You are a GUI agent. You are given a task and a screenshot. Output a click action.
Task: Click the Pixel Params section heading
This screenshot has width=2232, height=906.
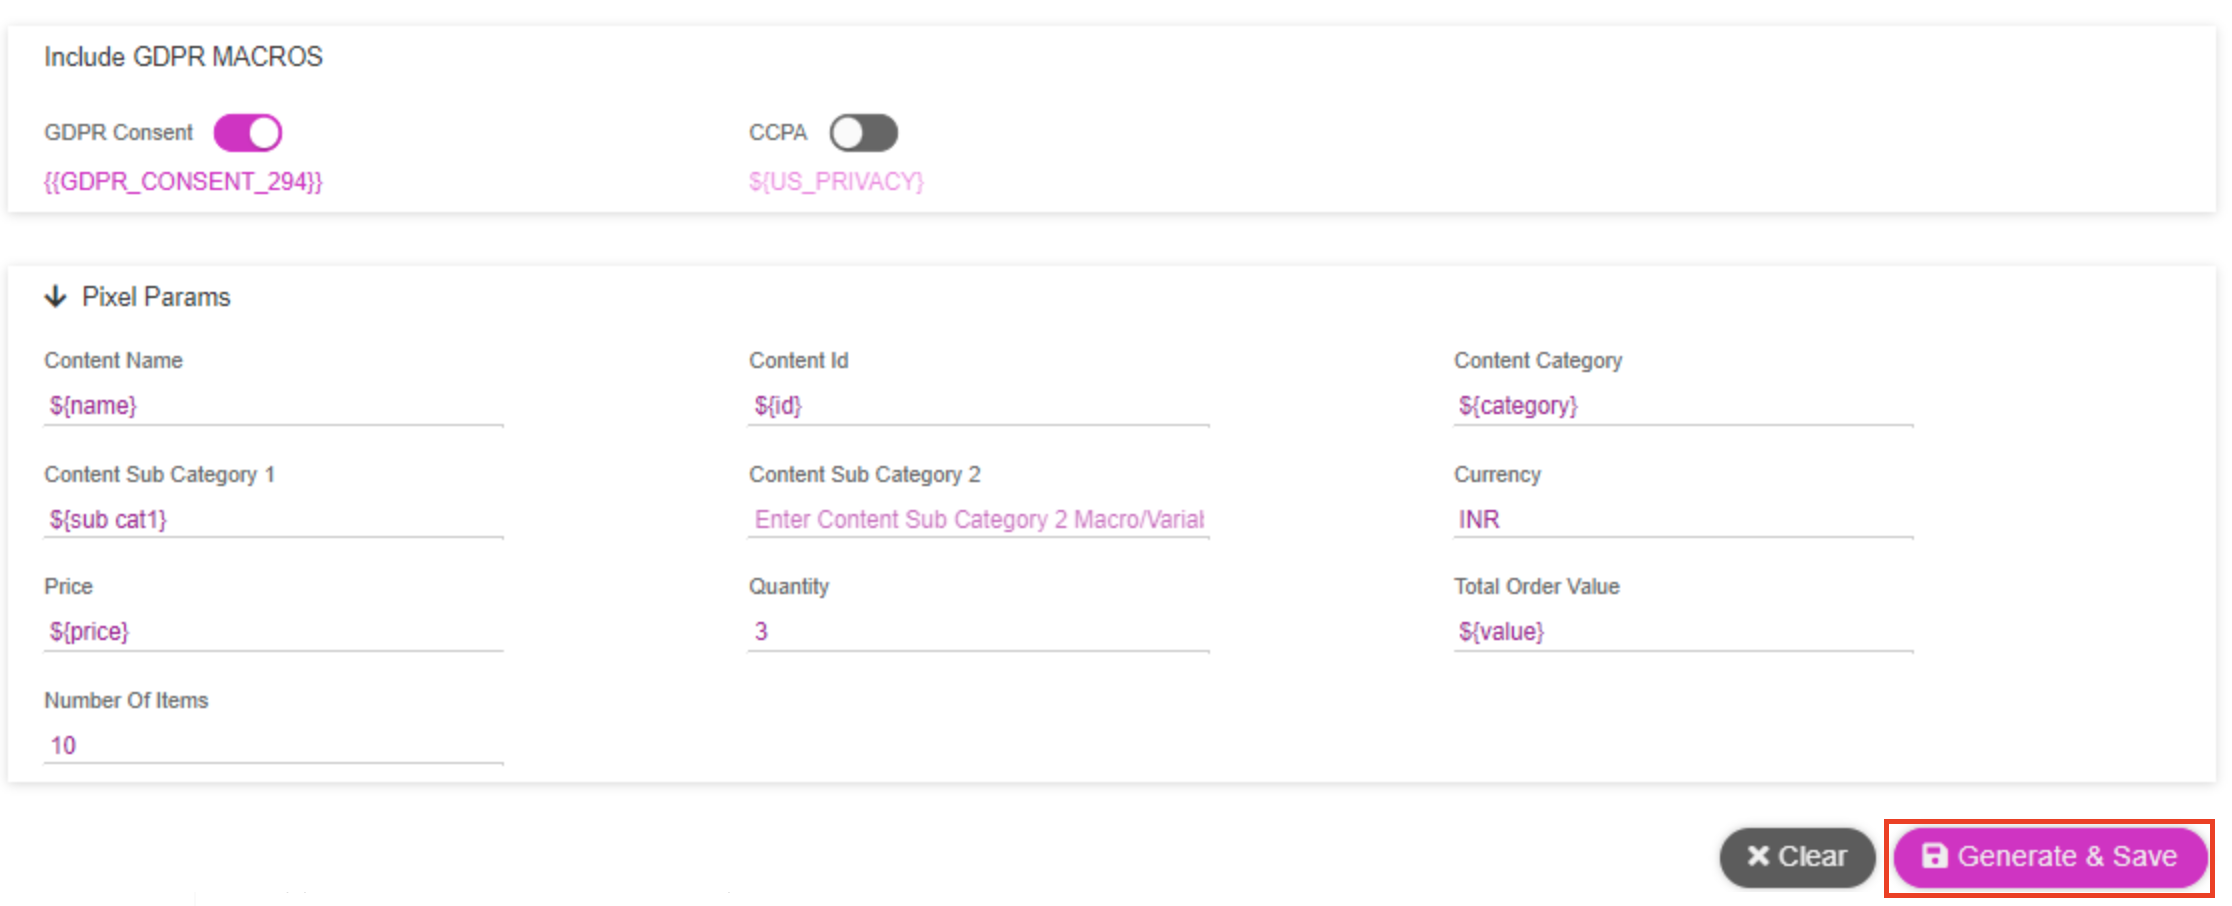pos(156,297)
